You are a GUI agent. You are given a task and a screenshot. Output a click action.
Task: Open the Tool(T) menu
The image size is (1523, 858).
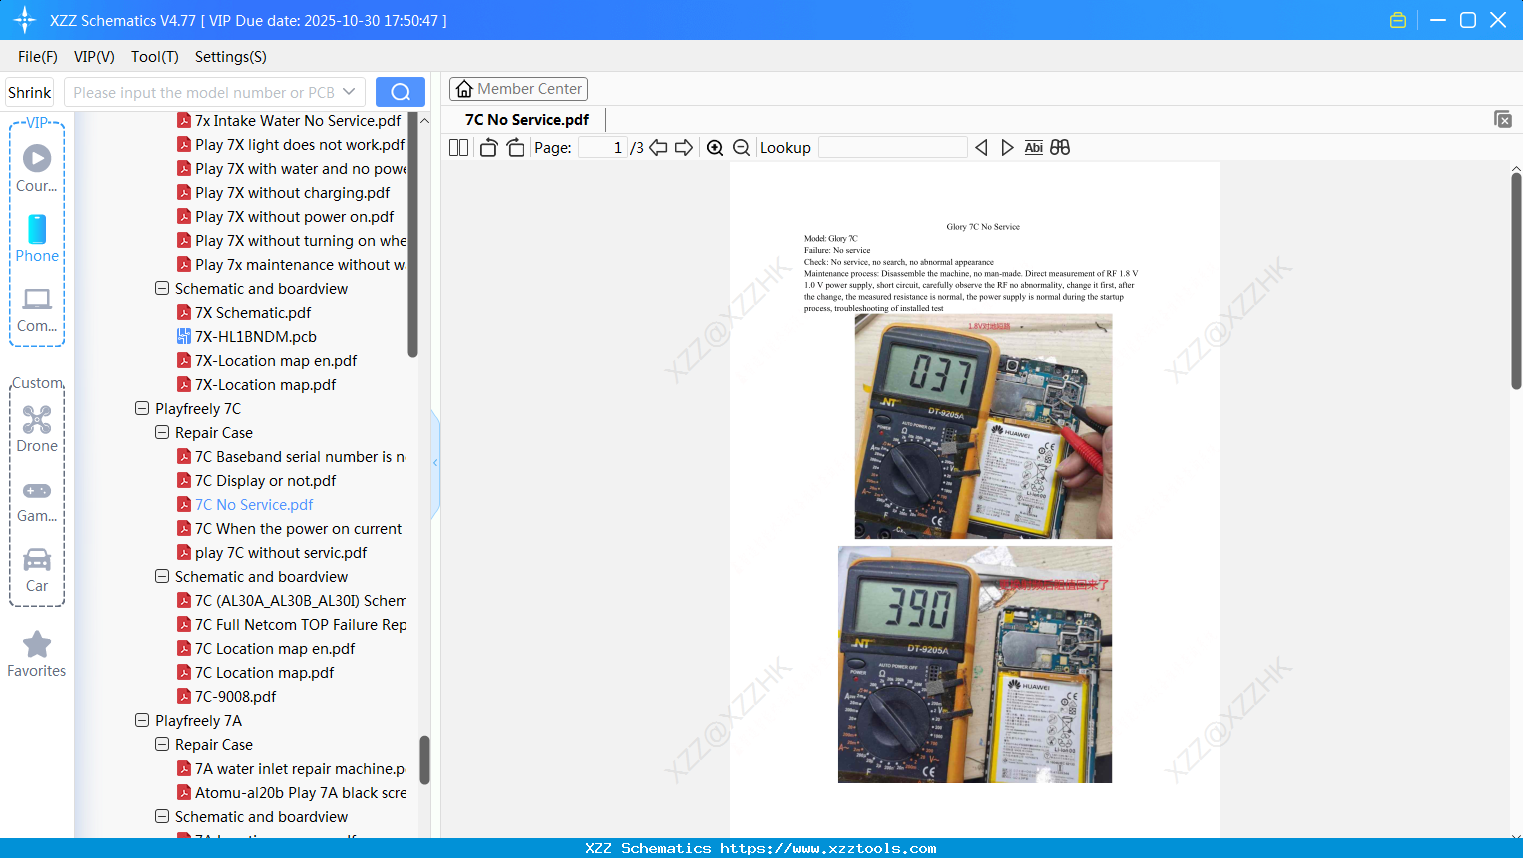pyautogui.click(x=155, y=57)
